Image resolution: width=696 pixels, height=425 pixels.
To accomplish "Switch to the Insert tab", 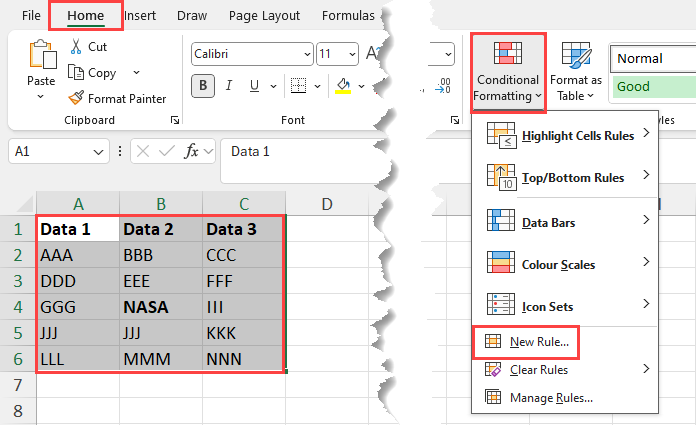I will (140, 15).
